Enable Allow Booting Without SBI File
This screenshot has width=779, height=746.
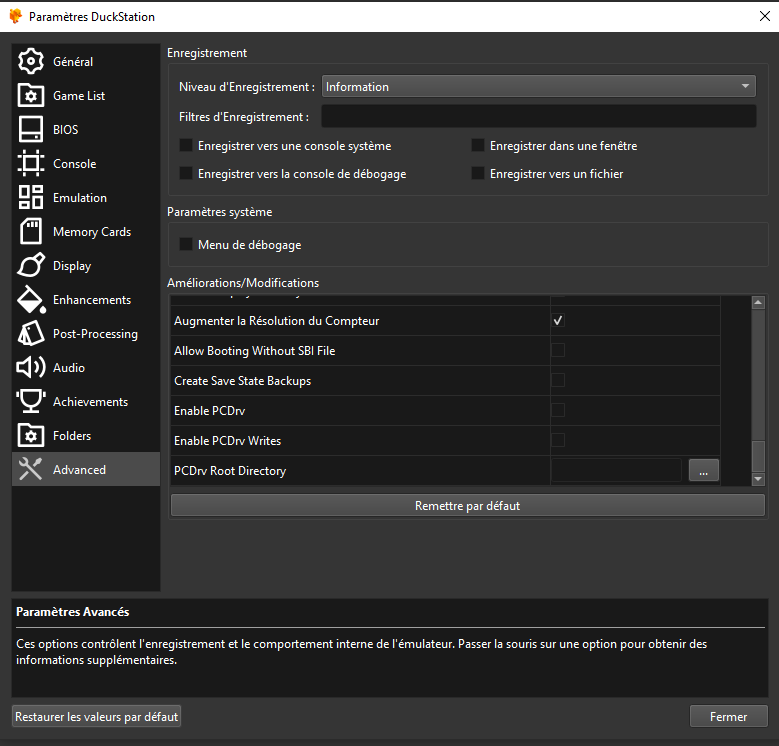coord(558,350)
